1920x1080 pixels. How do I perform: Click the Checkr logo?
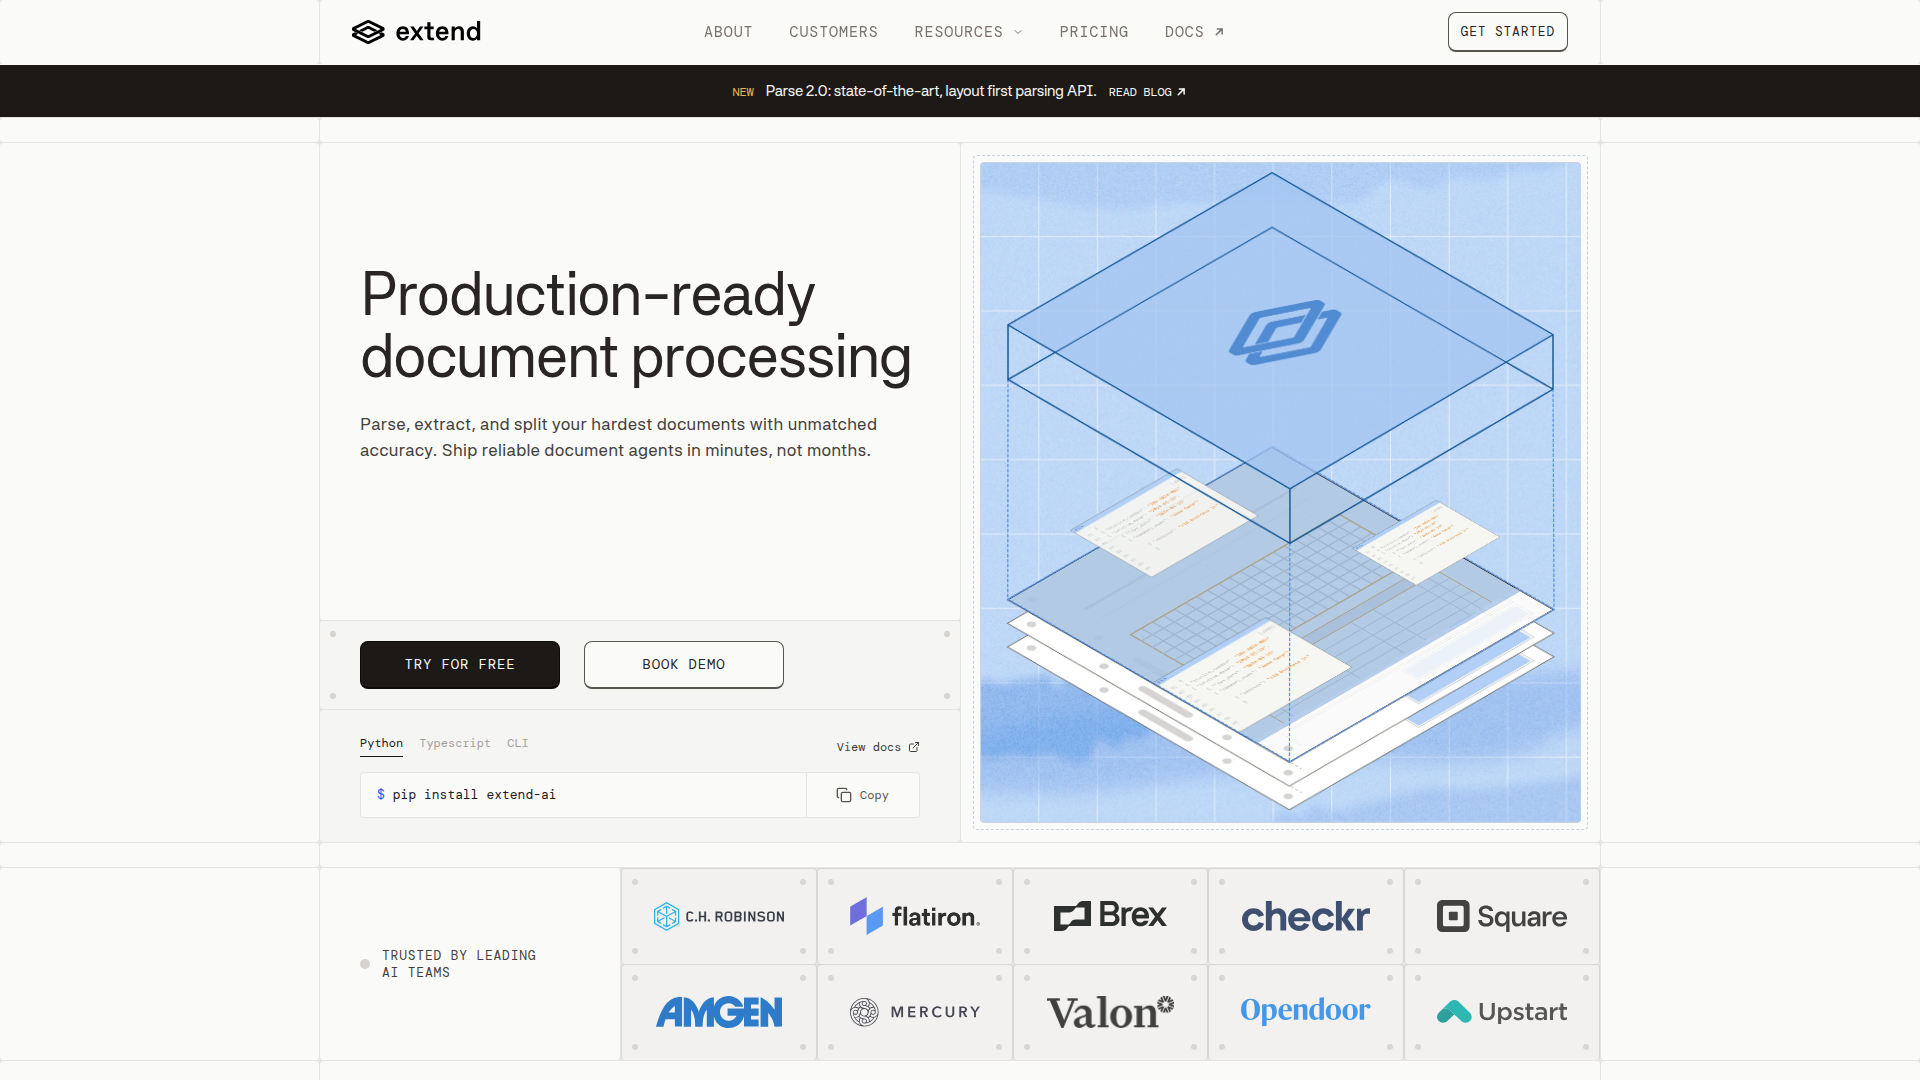[x=1305, y=917]
